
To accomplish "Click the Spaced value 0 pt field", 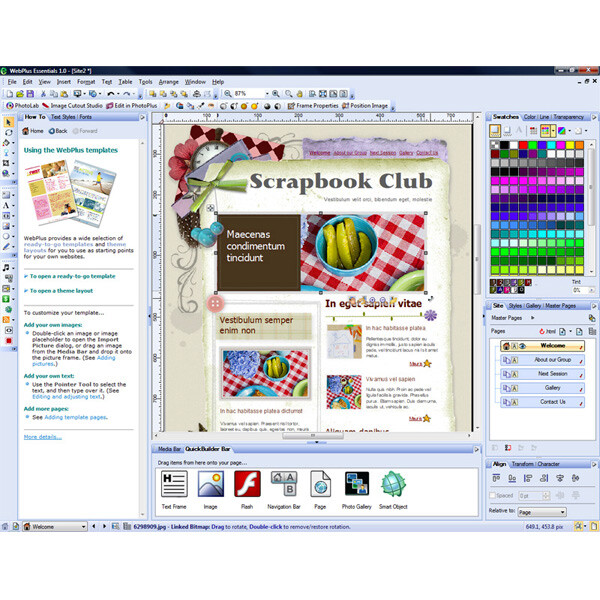I will pos(530,496).
